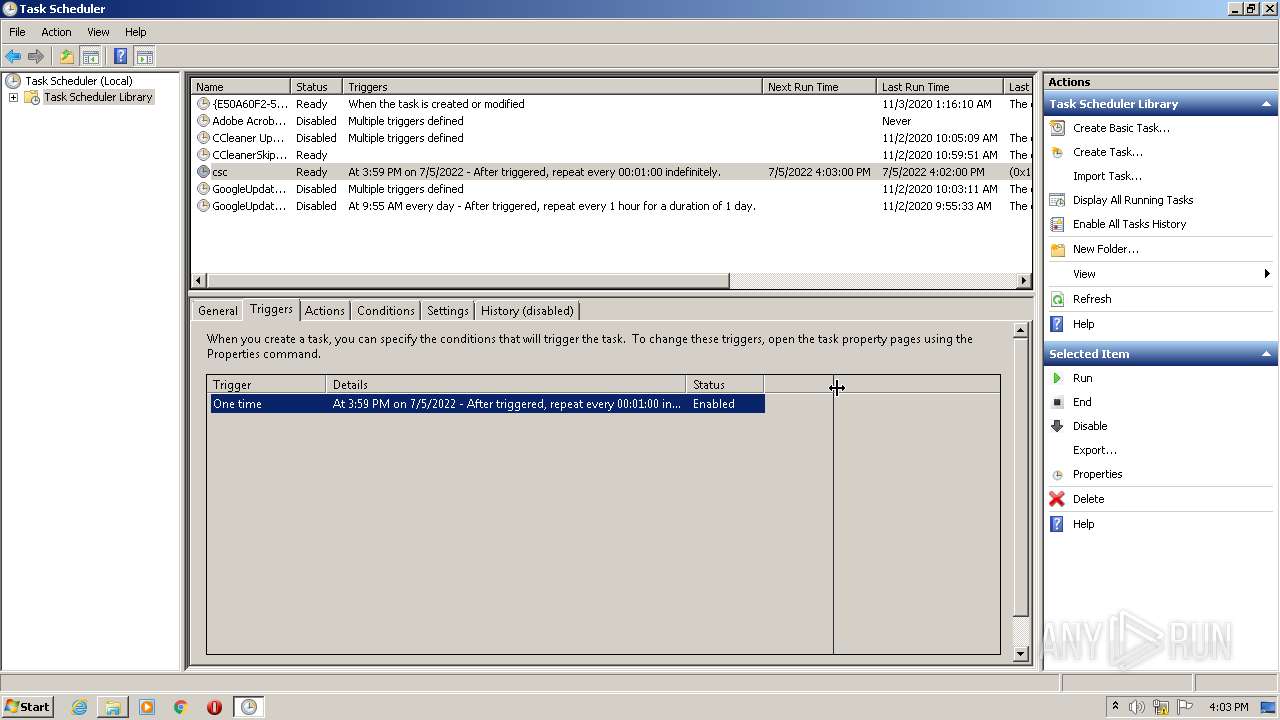Click the Up one level folder icon

point(66,57)
